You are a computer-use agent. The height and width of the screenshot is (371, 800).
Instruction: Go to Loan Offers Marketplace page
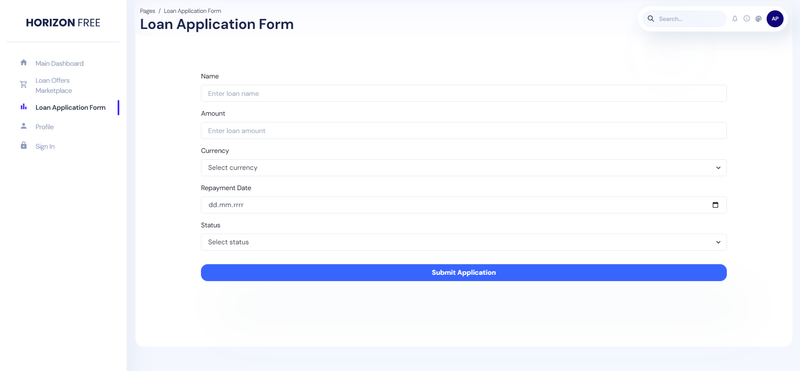[x=54, y=85]
